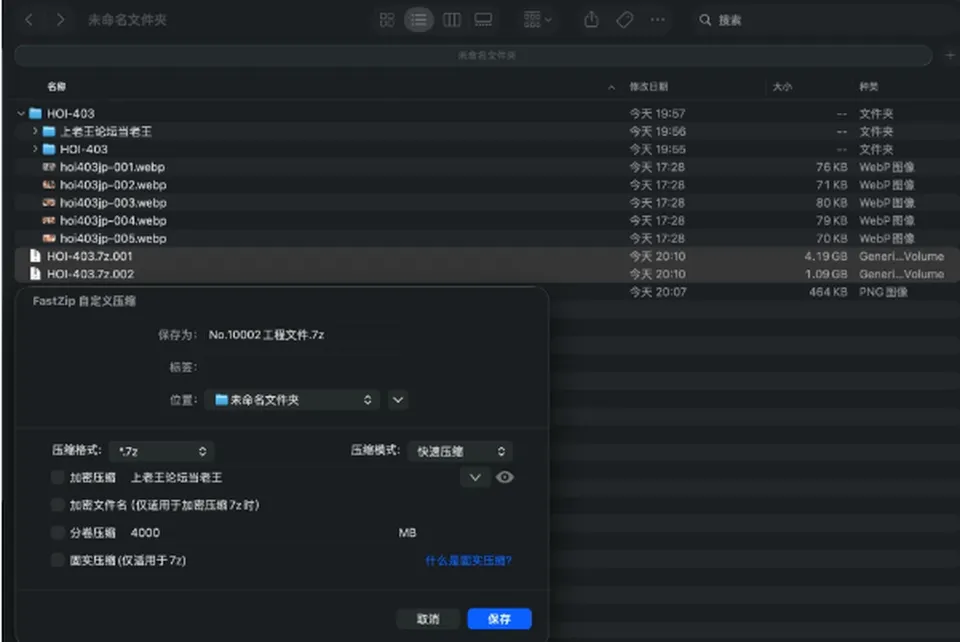Click the search magnifier icon
Viewport: 960px width, 642px height.
pyautogui.click(x=705, y=20)
